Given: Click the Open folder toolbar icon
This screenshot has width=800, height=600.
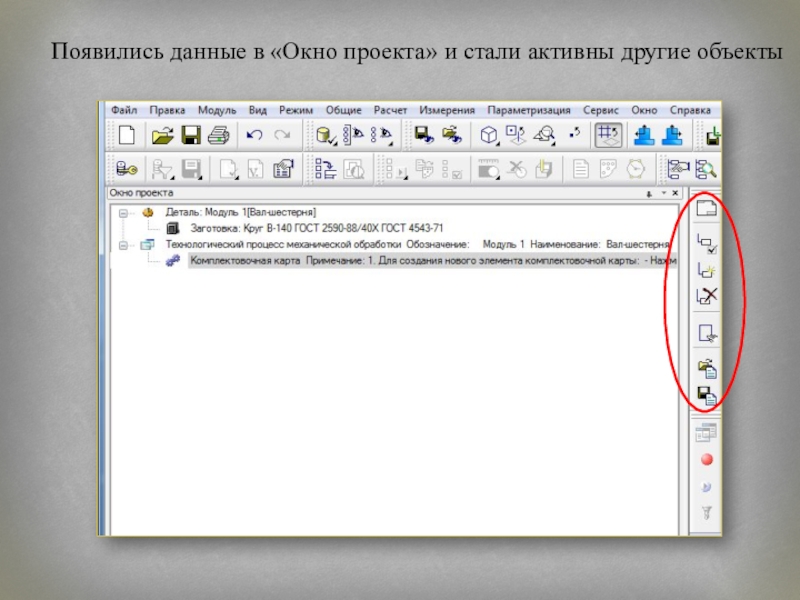Looking at the screenshot, I should point(163,136).
